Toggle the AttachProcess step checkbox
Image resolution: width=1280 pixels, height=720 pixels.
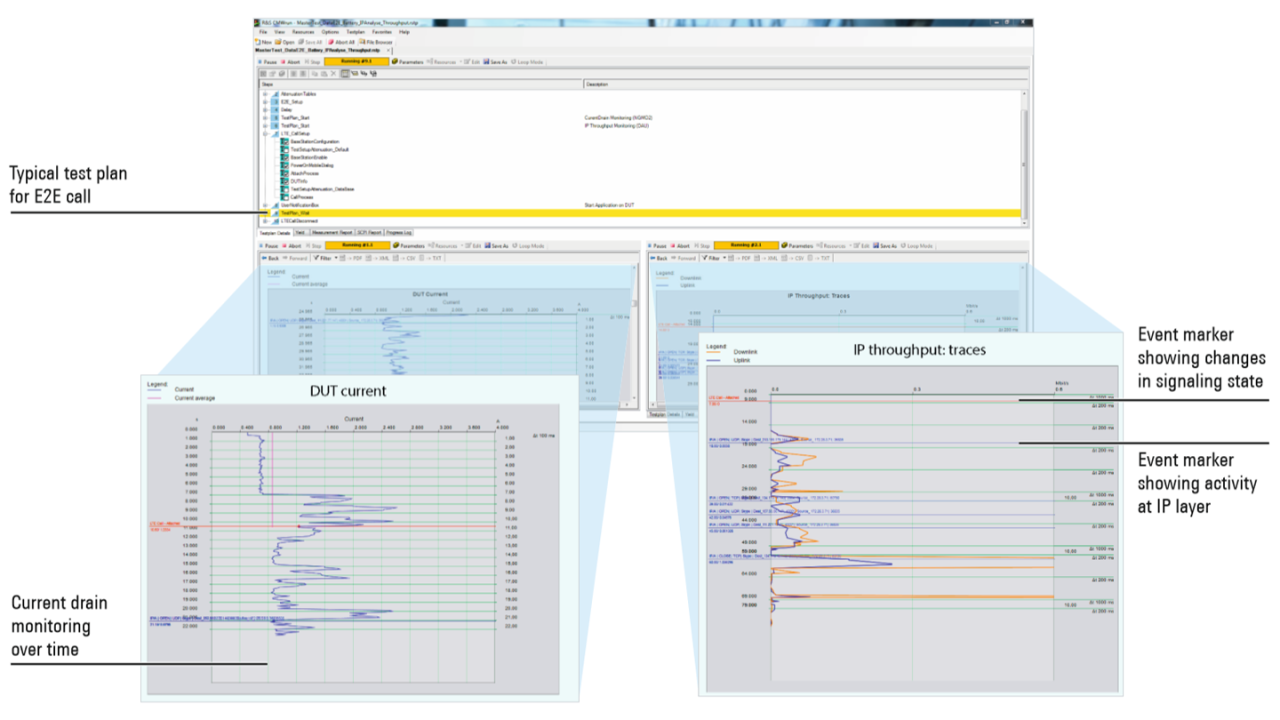[x=285, y=173]
